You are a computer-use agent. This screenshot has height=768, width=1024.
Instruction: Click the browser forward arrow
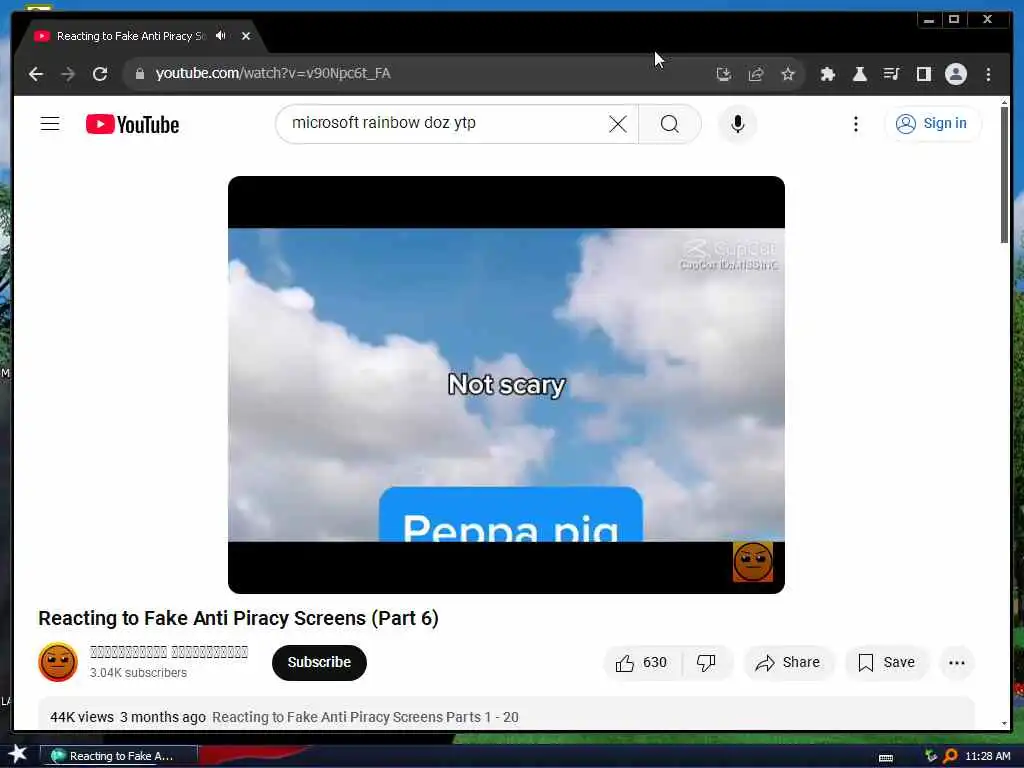[68, 74]
